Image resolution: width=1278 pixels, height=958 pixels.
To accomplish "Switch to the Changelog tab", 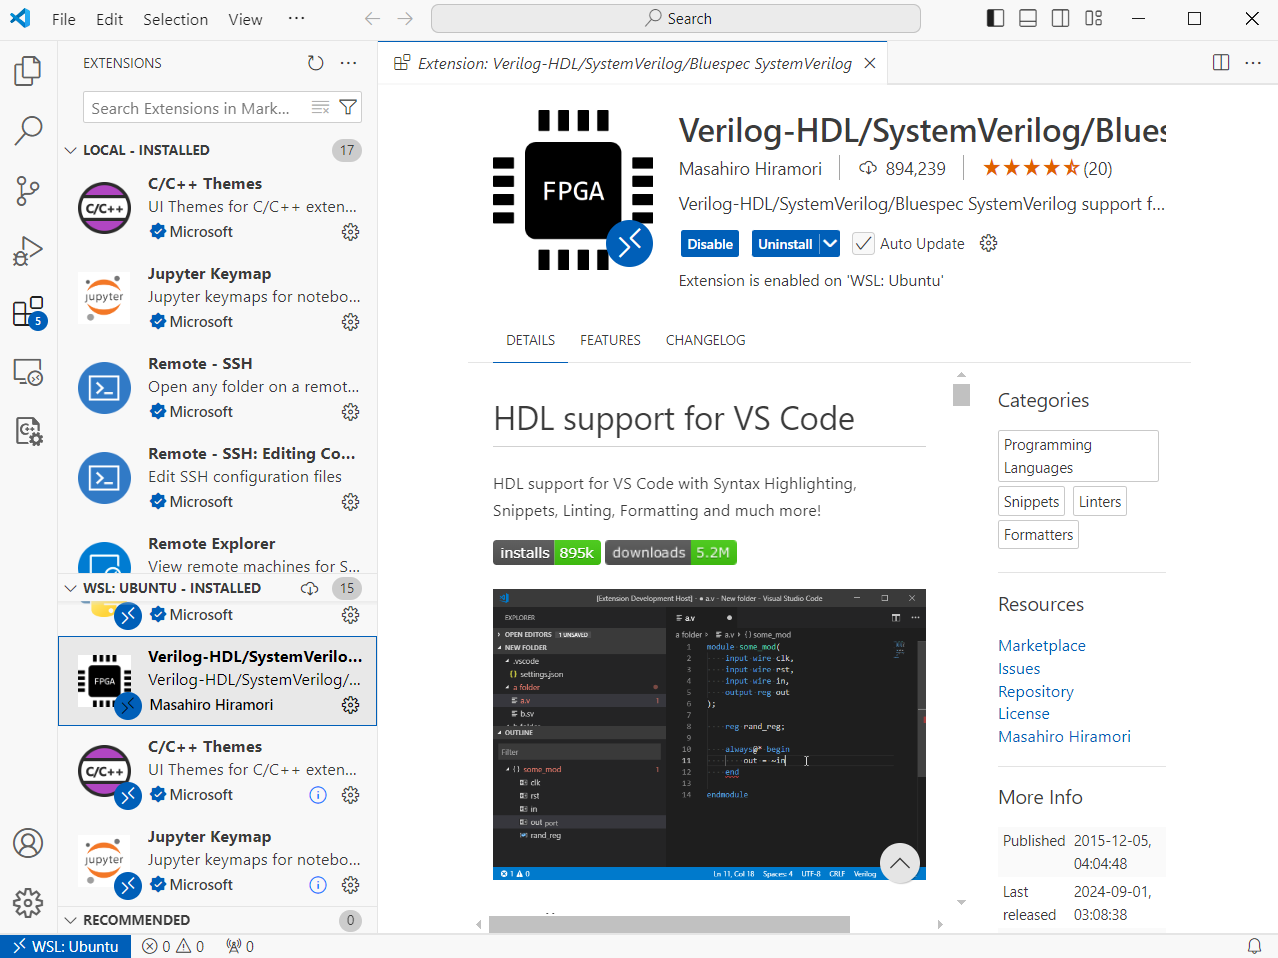I will (x=706, y=340).
